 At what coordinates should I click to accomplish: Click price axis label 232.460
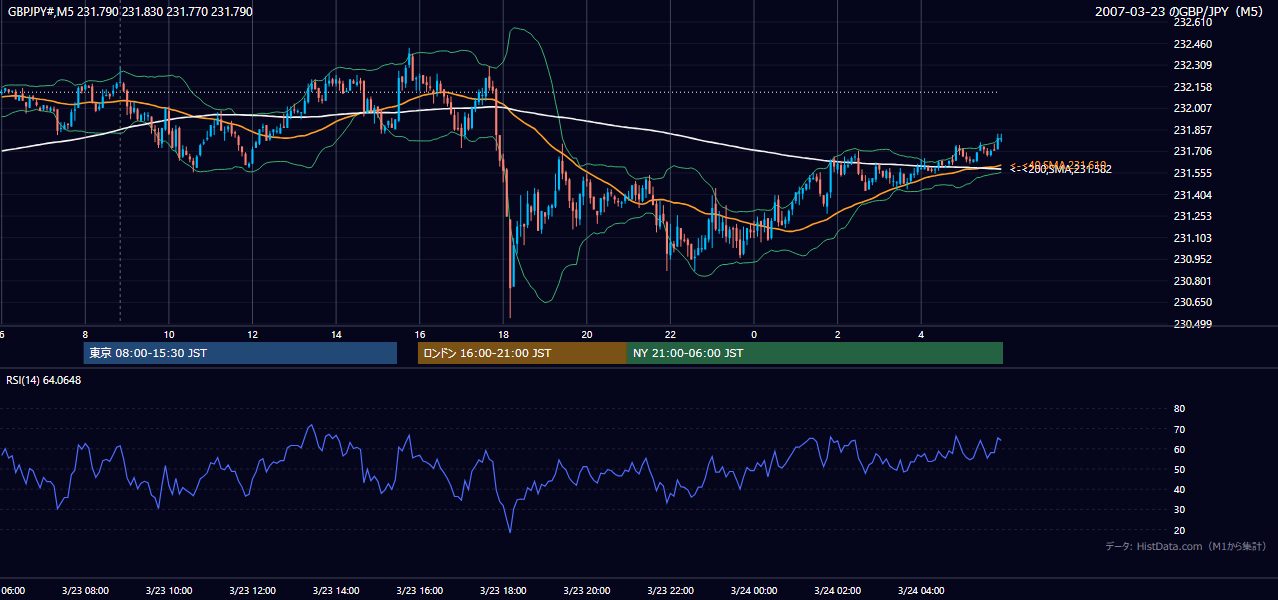[1192, 44]
